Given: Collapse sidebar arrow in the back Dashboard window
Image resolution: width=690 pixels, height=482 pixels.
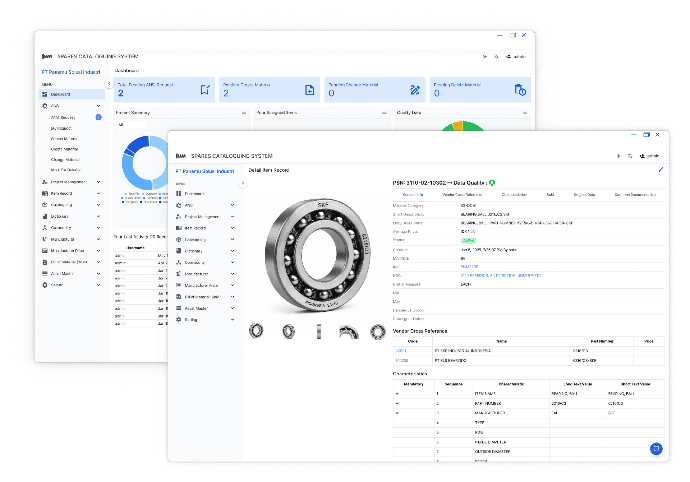Looking at the screenshot, I should coord(109,84).
